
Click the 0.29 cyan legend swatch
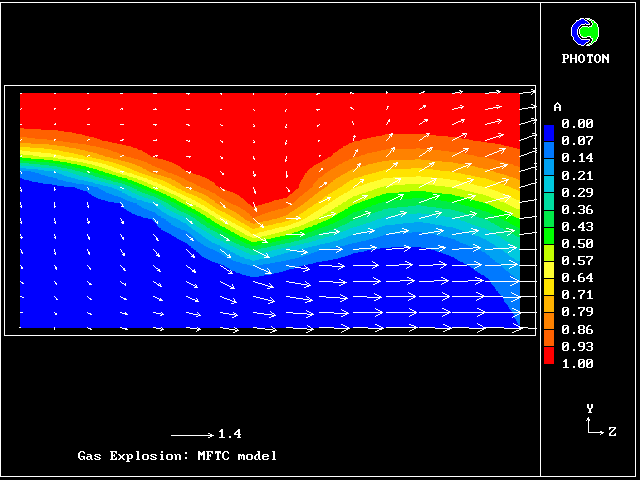(x=549, y=191)
